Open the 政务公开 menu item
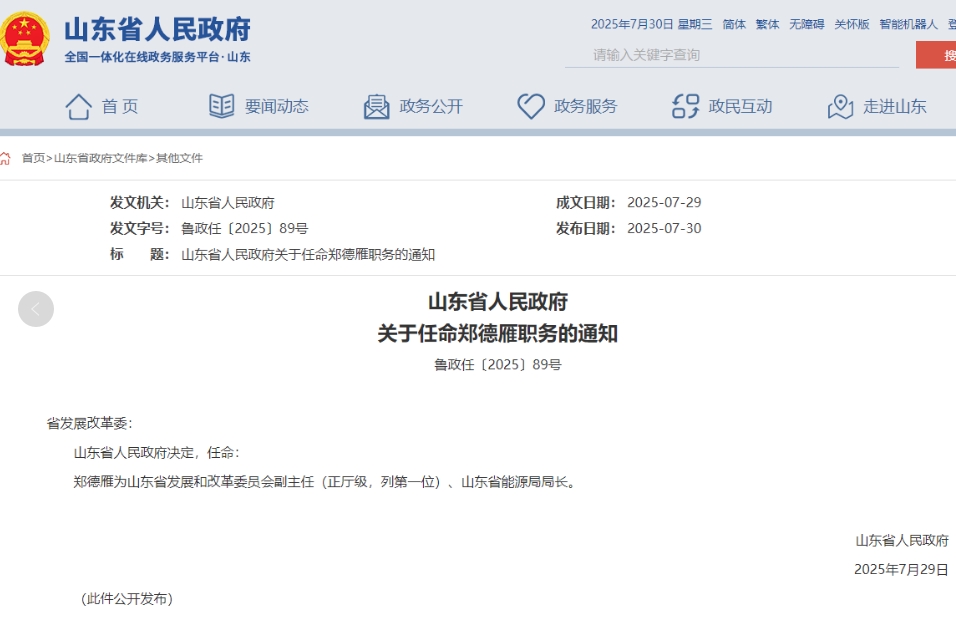The width and height of the screenshot is (956, 636). click(x=431, y=106)
